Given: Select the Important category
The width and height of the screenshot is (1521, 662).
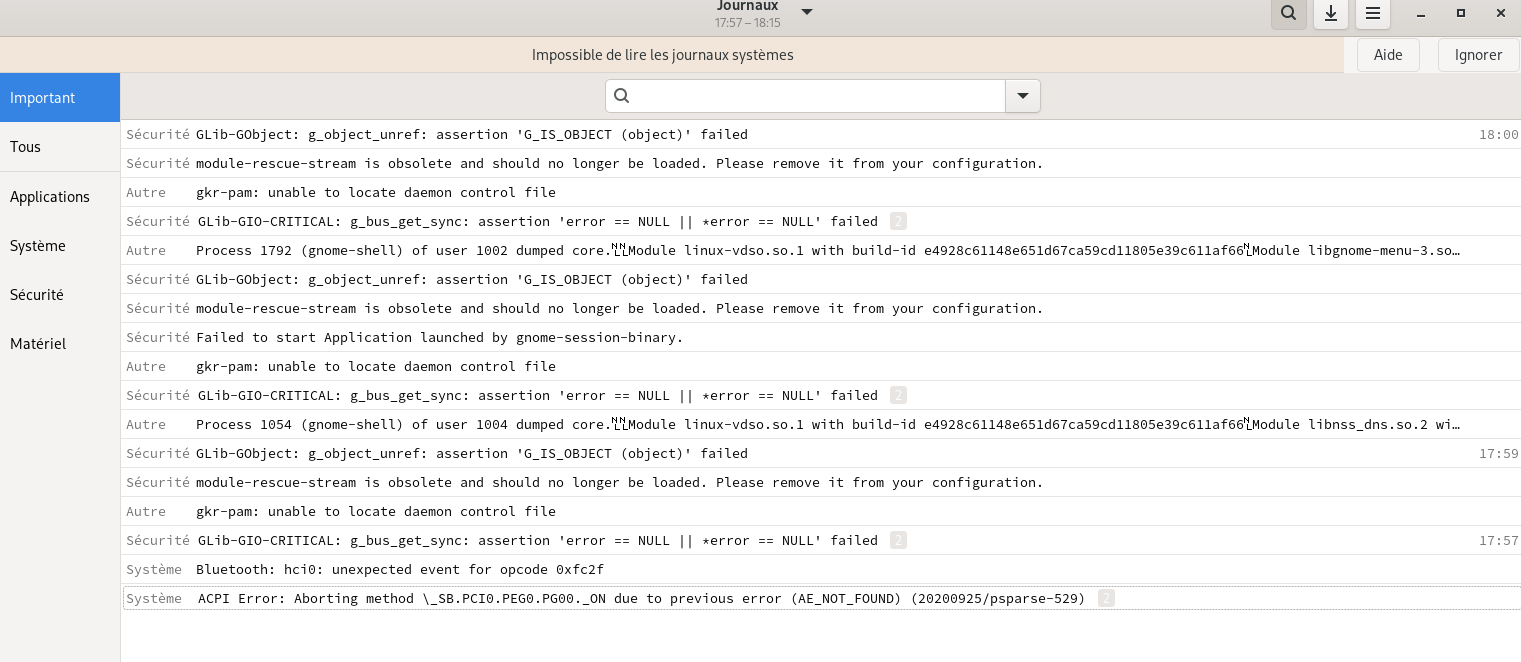Looking at the screenshot, I should pyautogui.click(x=60, y=98).
